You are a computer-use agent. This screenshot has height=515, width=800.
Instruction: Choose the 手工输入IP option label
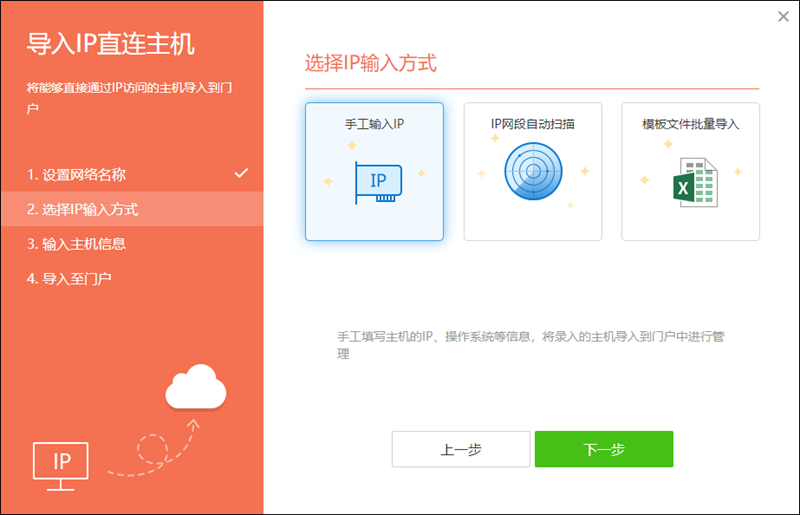[x=374, y=125]
